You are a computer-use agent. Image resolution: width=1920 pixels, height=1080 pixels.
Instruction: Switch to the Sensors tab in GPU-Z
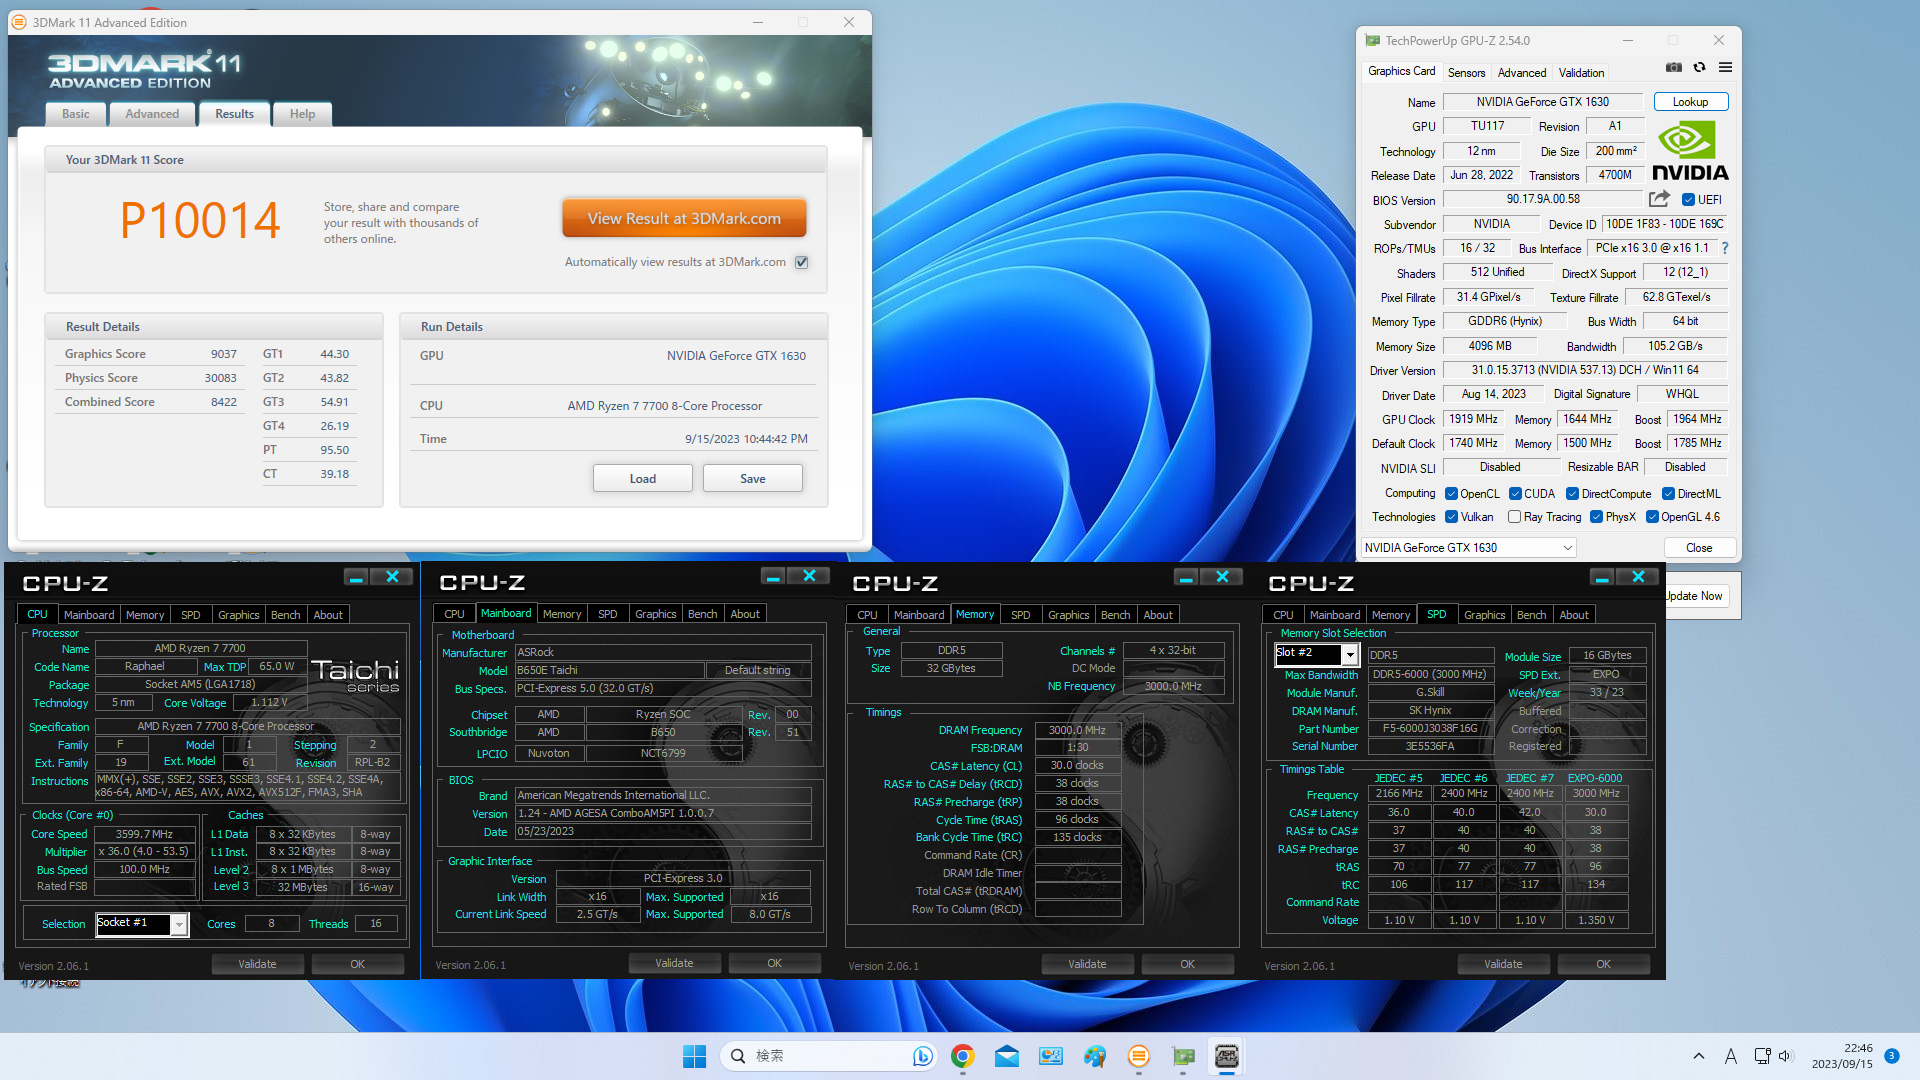(1466, 73)
